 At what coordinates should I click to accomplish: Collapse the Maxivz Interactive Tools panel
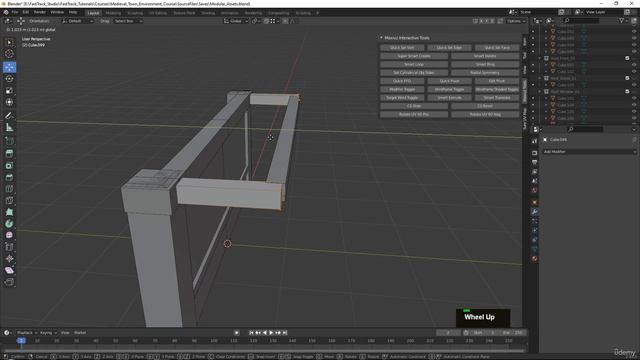pyautogui.click(x=381, y=38)
